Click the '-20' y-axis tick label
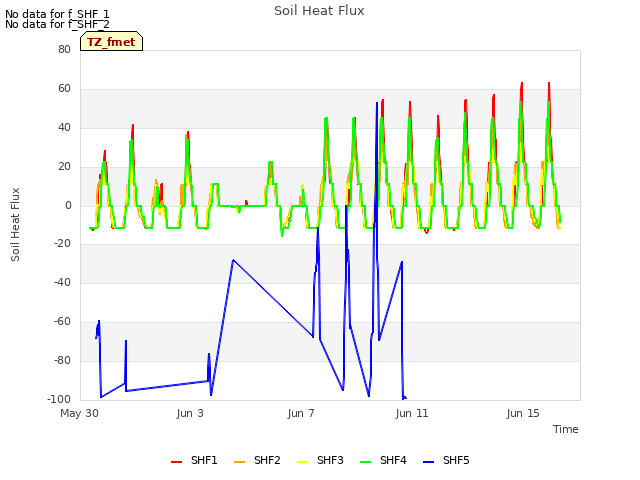The height and width of the screenshot is (480, 640). (63, 243)
